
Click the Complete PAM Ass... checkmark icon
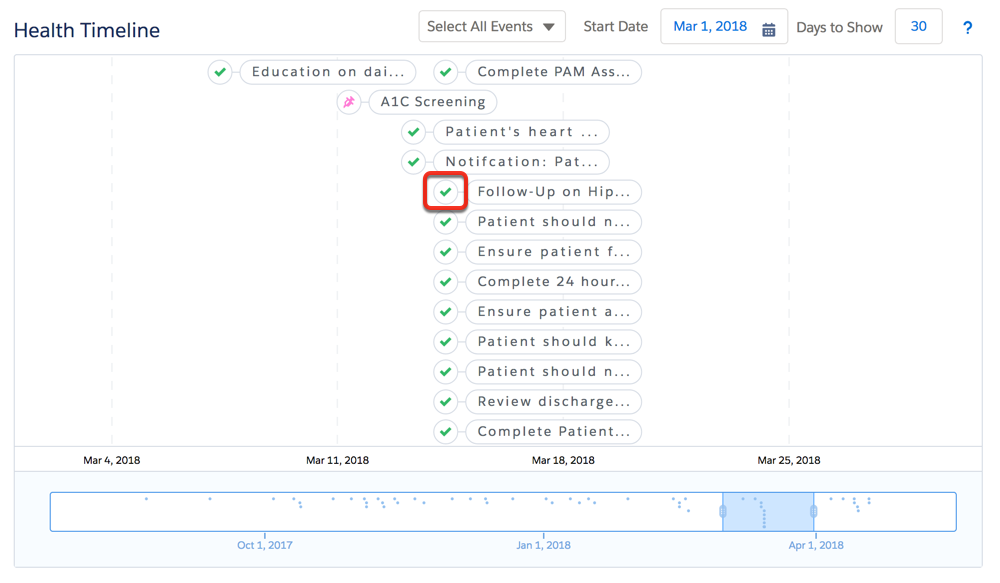coord(446,72)
